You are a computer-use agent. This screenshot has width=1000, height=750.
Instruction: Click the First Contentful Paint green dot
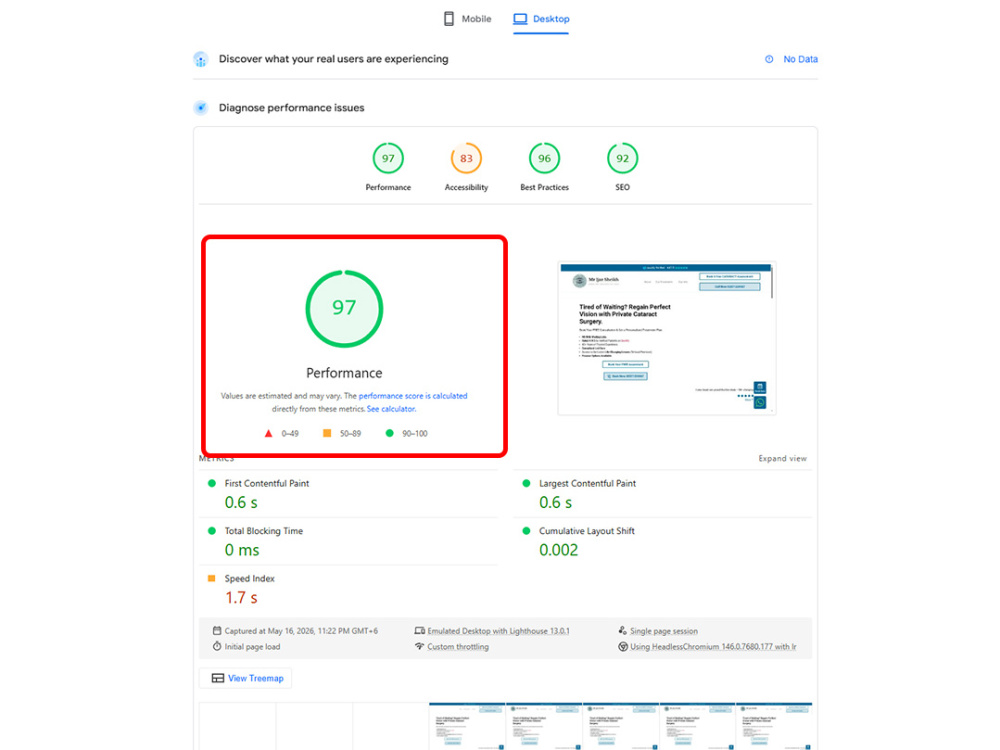212,483
